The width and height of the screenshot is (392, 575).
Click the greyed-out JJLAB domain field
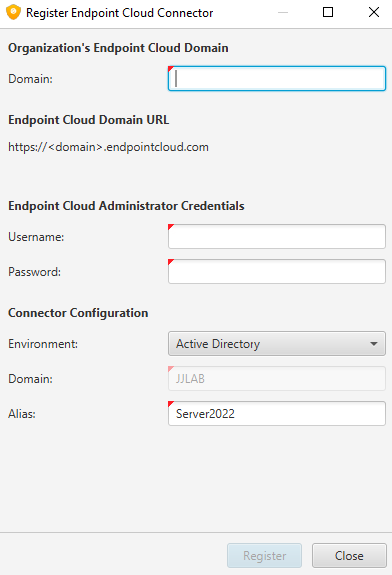(277, 378)
